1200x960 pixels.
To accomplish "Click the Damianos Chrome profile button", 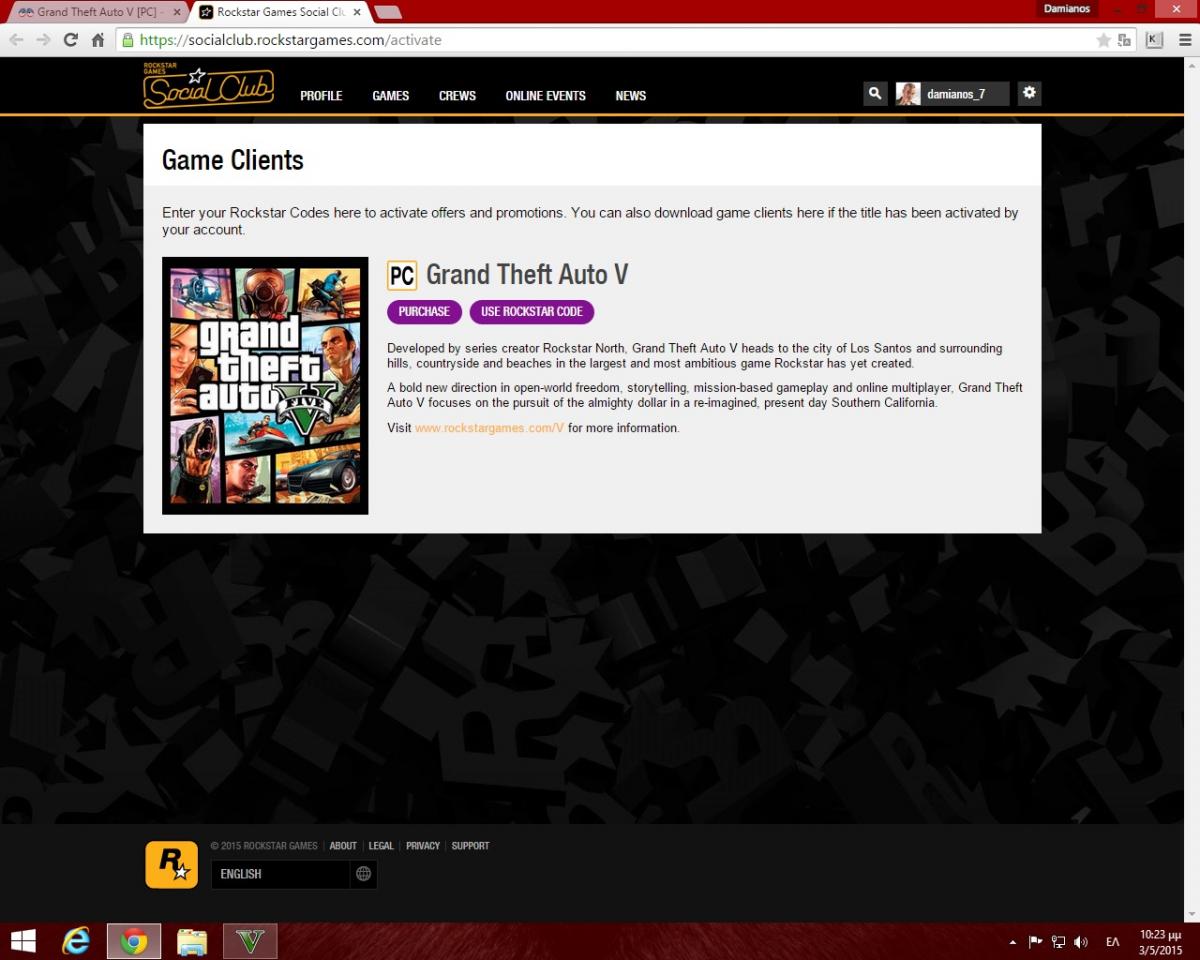I will pyautogui.click(x=1067, y=8).
